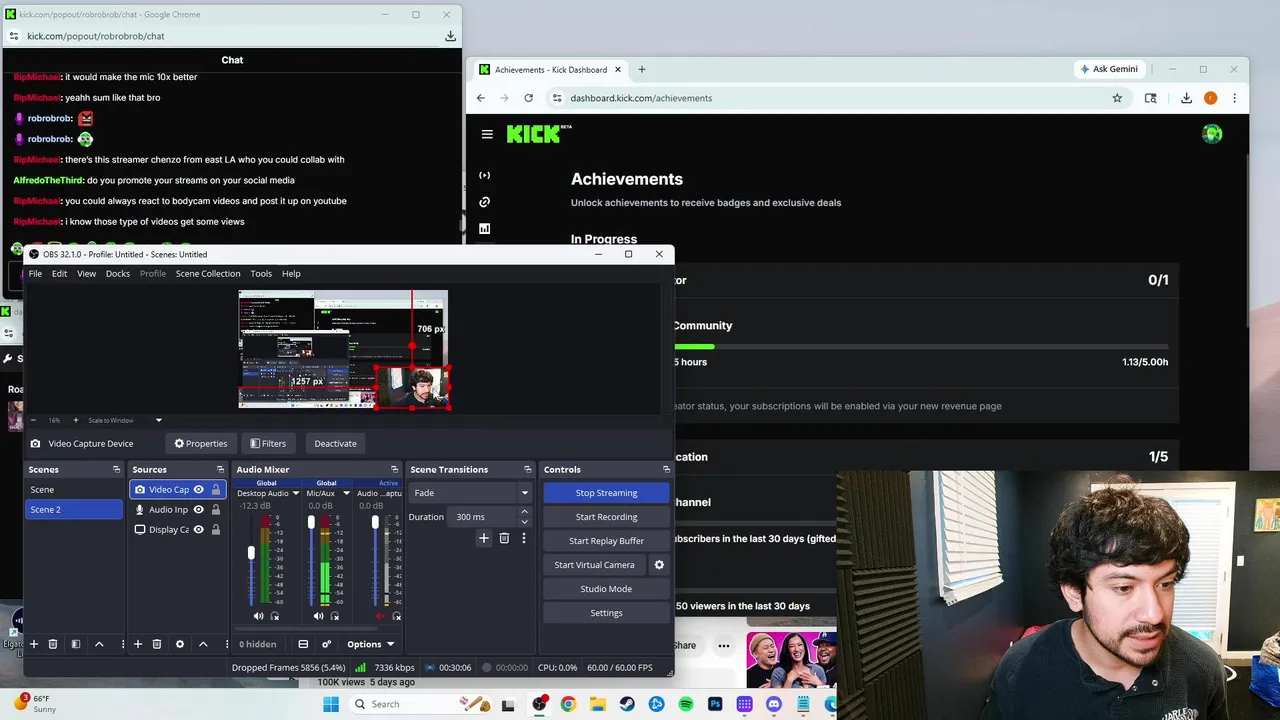
Task: Toggle audio mixer layout icon
Action: tap(303, 644)
